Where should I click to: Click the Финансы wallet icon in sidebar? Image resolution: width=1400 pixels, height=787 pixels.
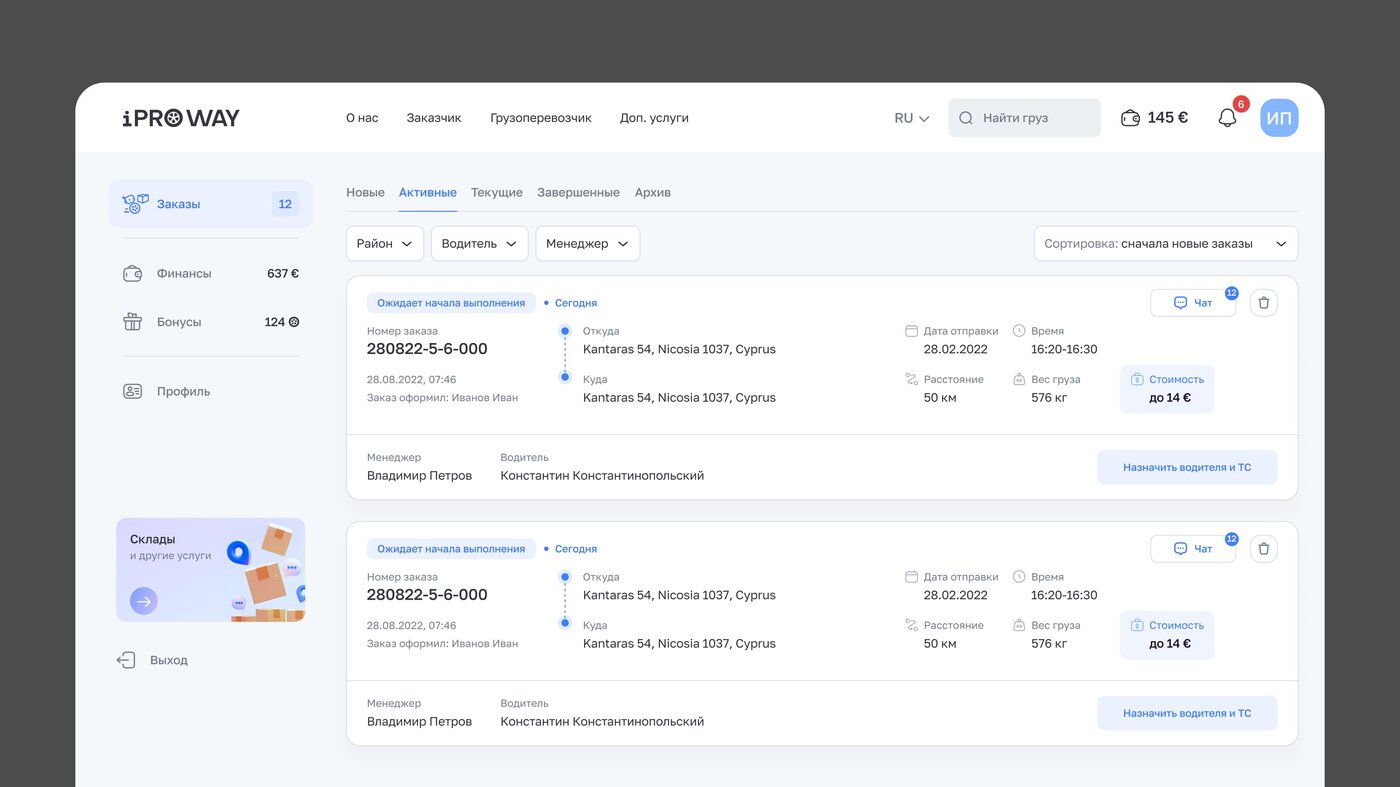tap(132, 273)
